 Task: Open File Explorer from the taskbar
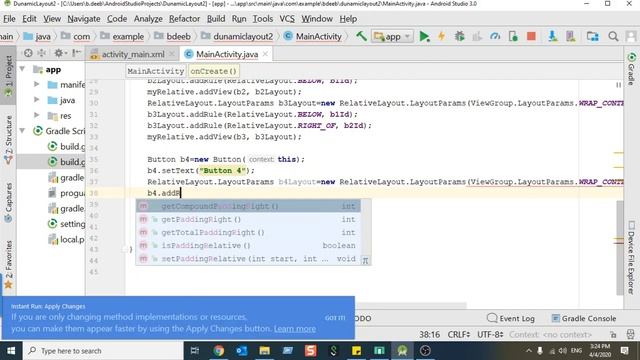point(264,351)
